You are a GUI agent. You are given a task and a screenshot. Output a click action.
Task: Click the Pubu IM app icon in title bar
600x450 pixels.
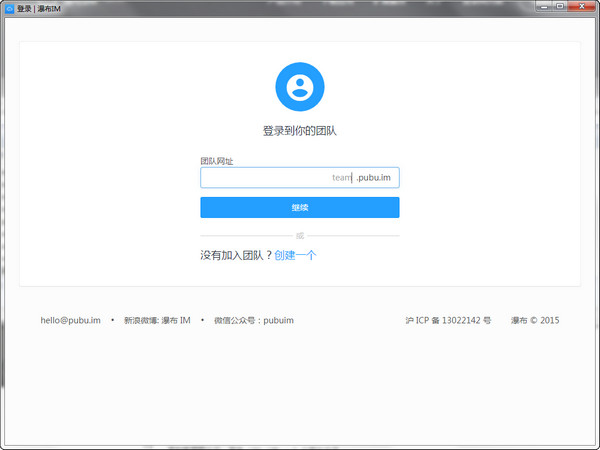point(10,8)
